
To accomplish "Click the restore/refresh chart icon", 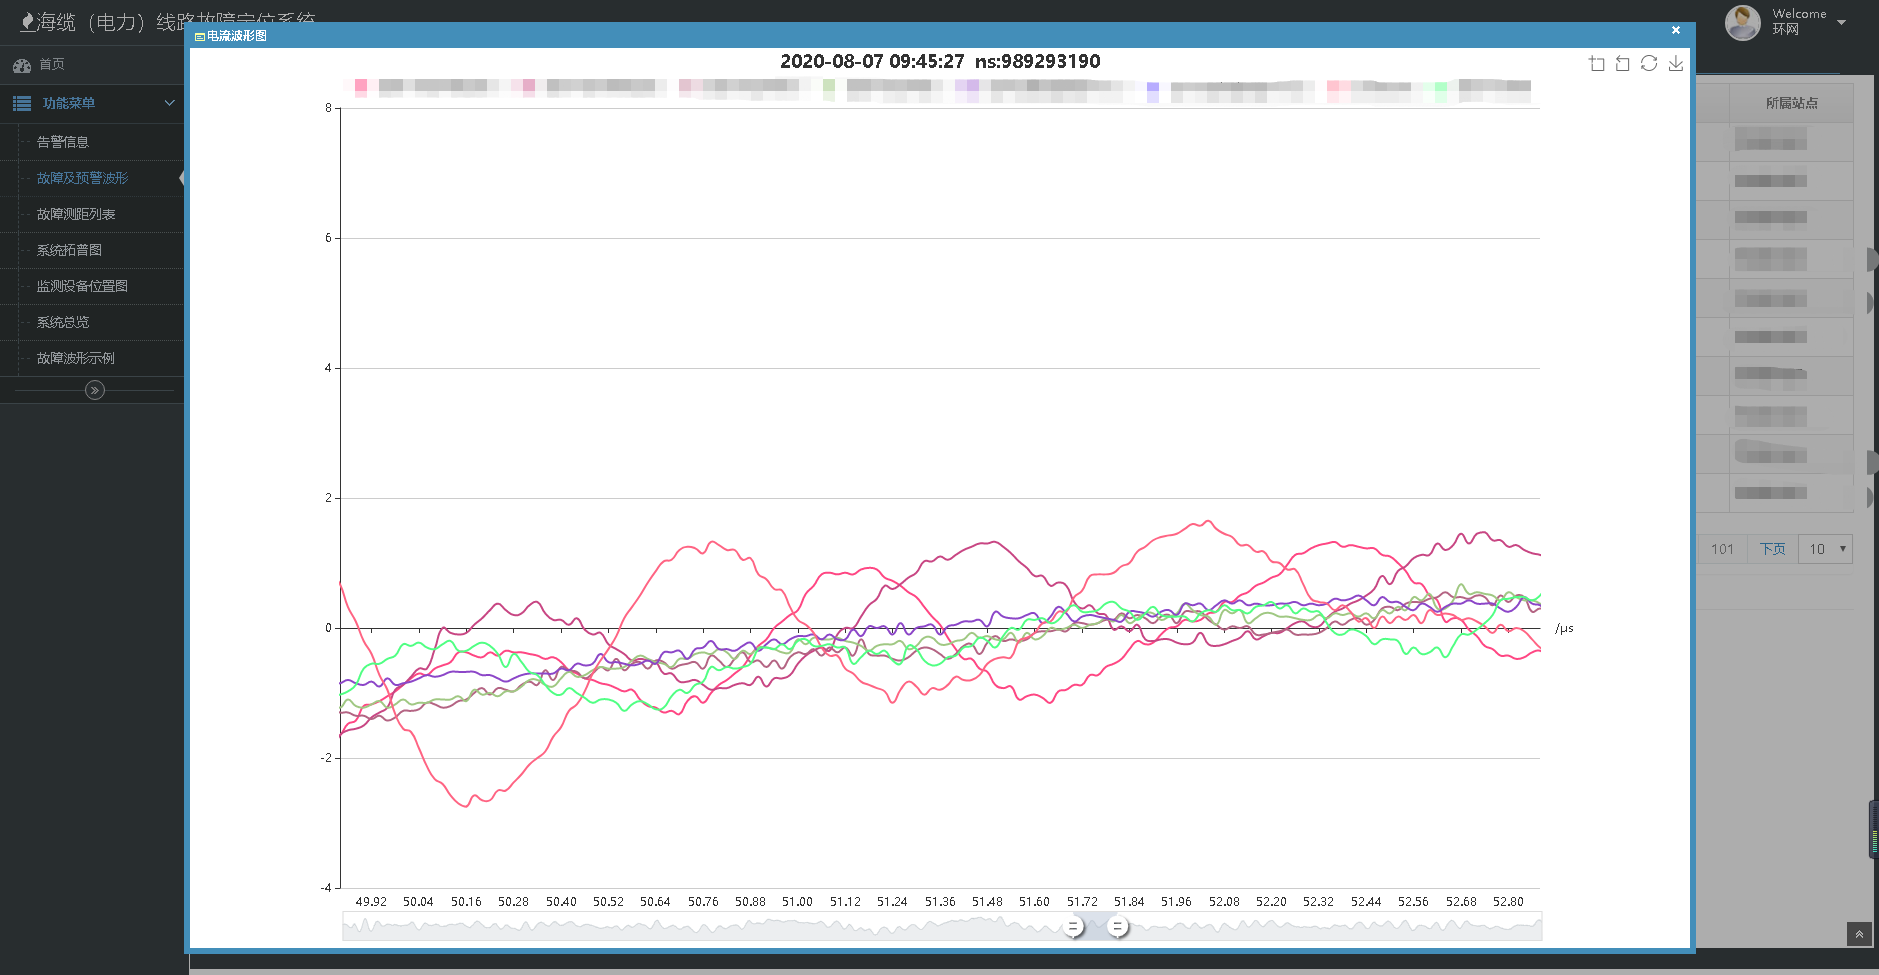I will click(1649, 64).
